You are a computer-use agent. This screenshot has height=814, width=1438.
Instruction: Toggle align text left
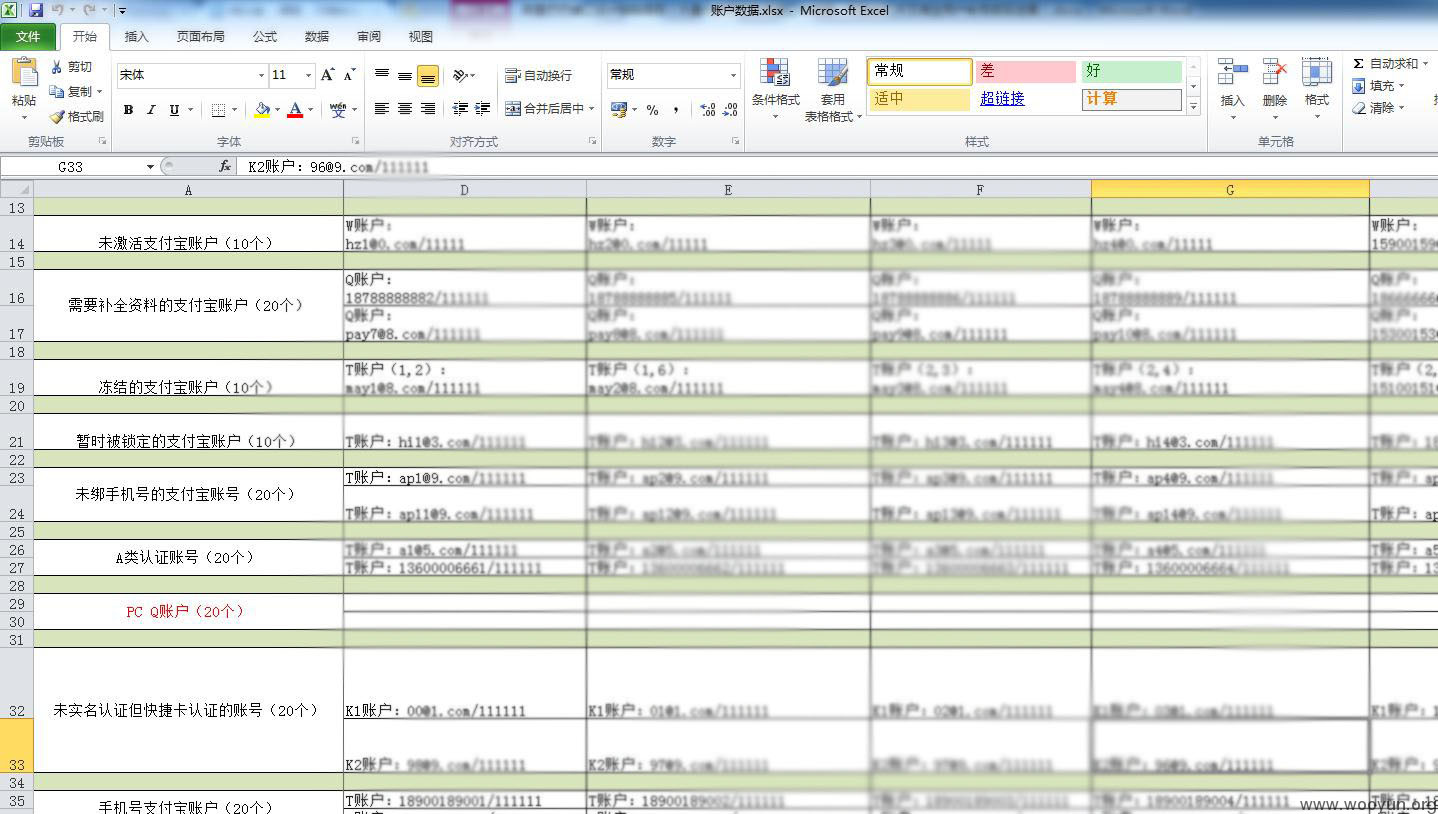pyautogui.click(x=382, y=109)
